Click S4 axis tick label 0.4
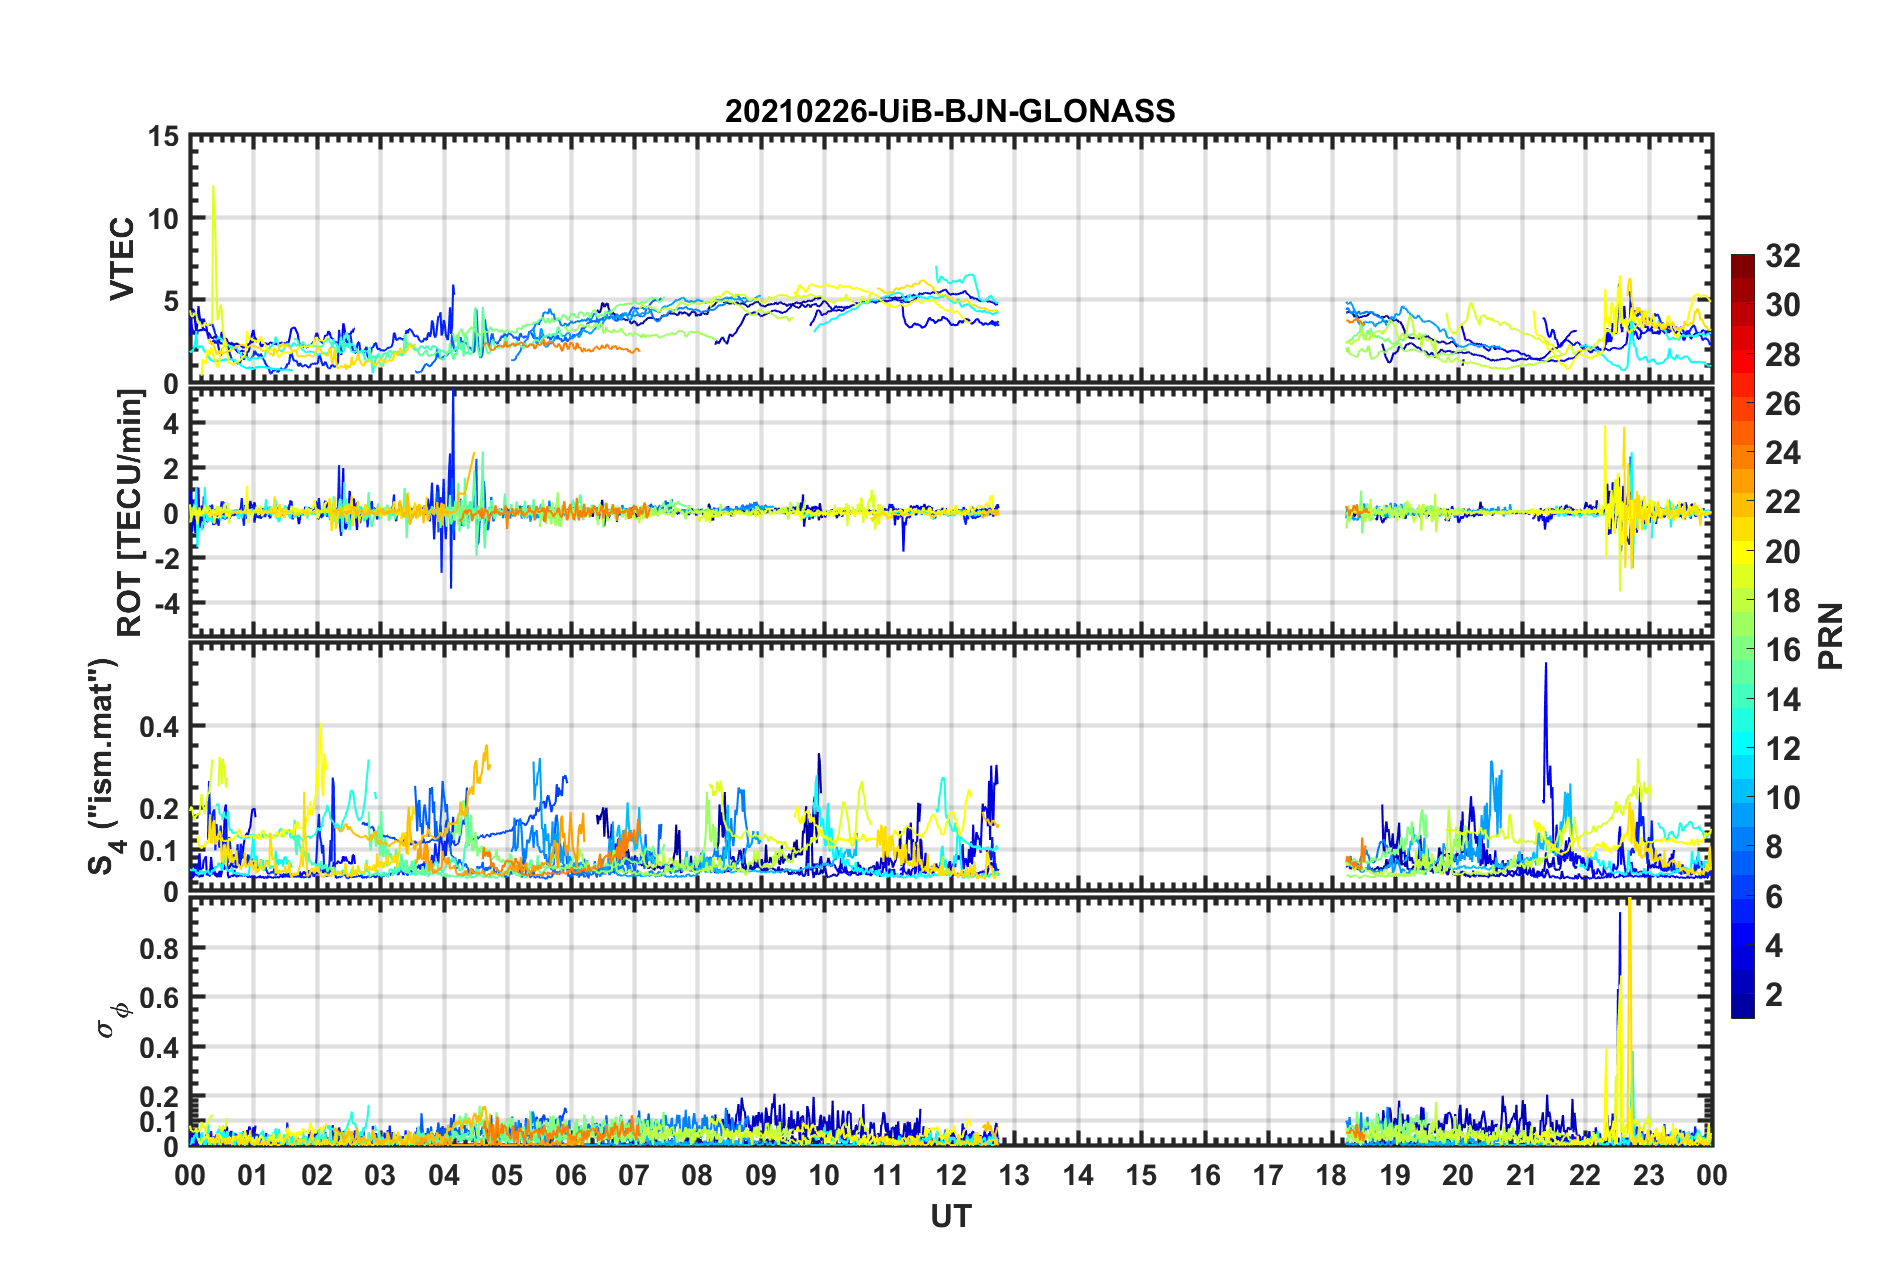The width and height of the screenshot is (1902, 1272). 160,727
